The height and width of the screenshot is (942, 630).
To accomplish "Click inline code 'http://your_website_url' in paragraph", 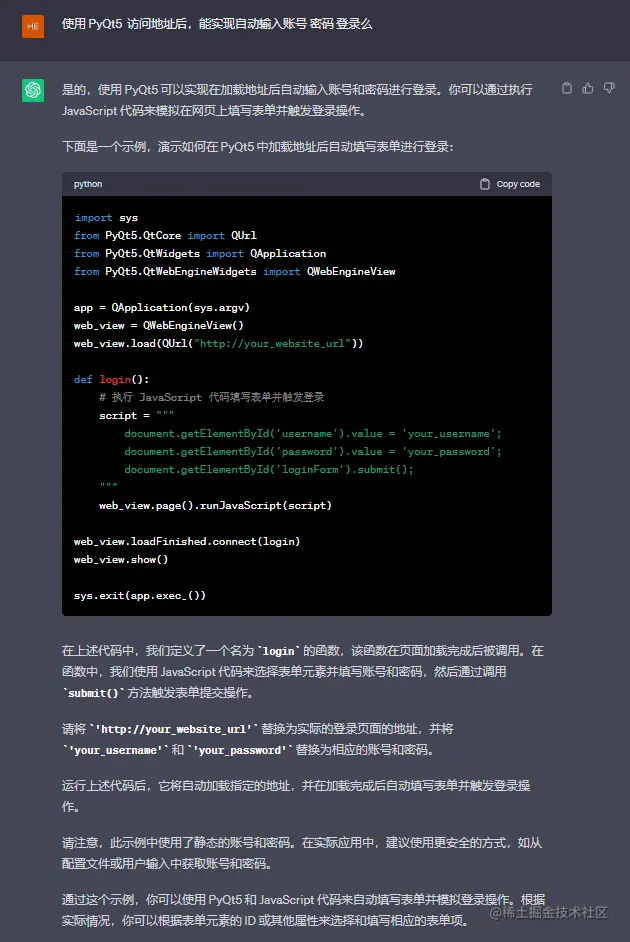I will click(174, 729).
